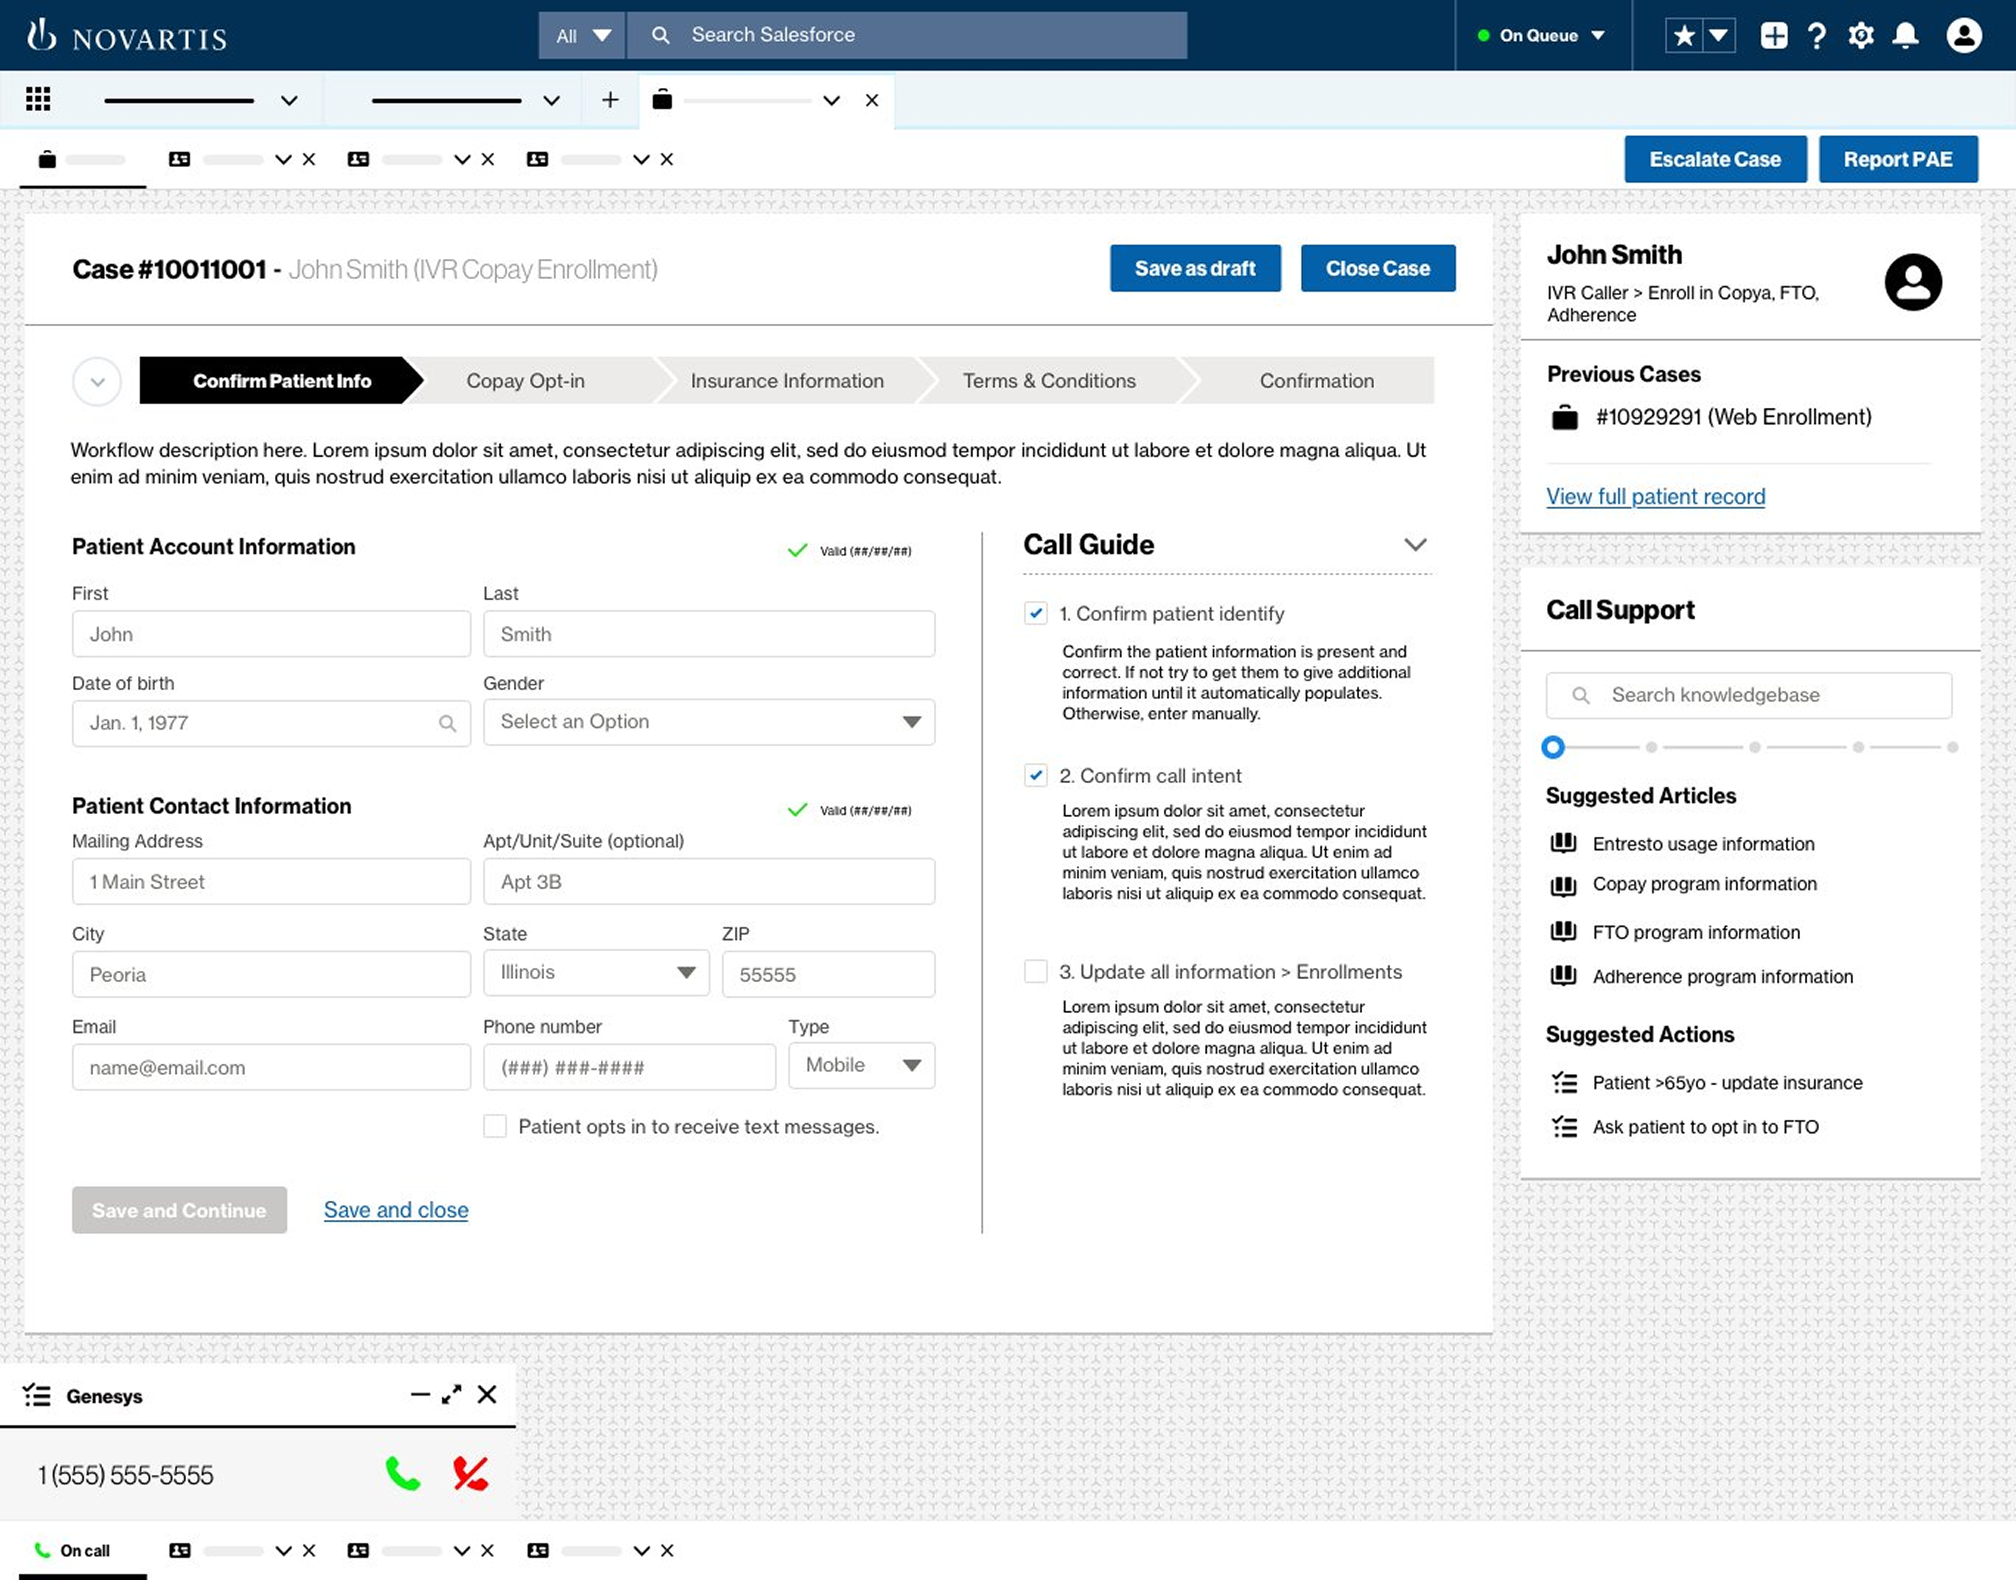Open the View full patient record link
This screenshot has width=2016, height=1580.
[1656, 496]
